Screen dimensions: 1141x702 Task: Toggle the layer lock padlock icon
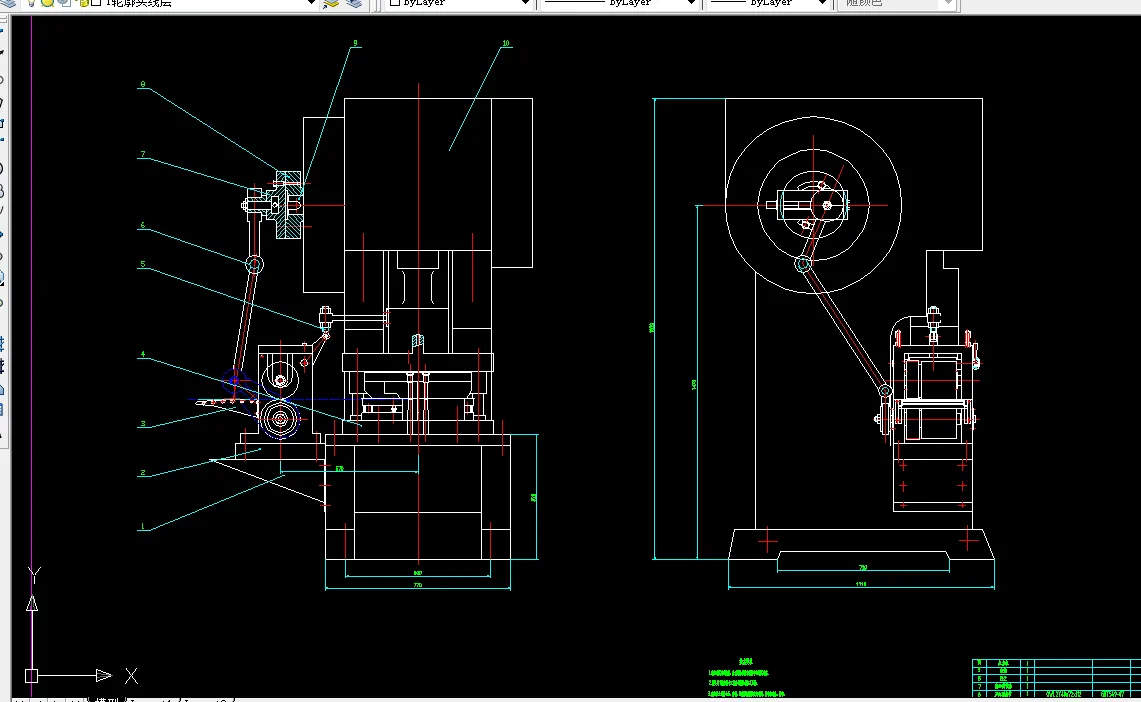pyautogui.click(x=82, y=3)
